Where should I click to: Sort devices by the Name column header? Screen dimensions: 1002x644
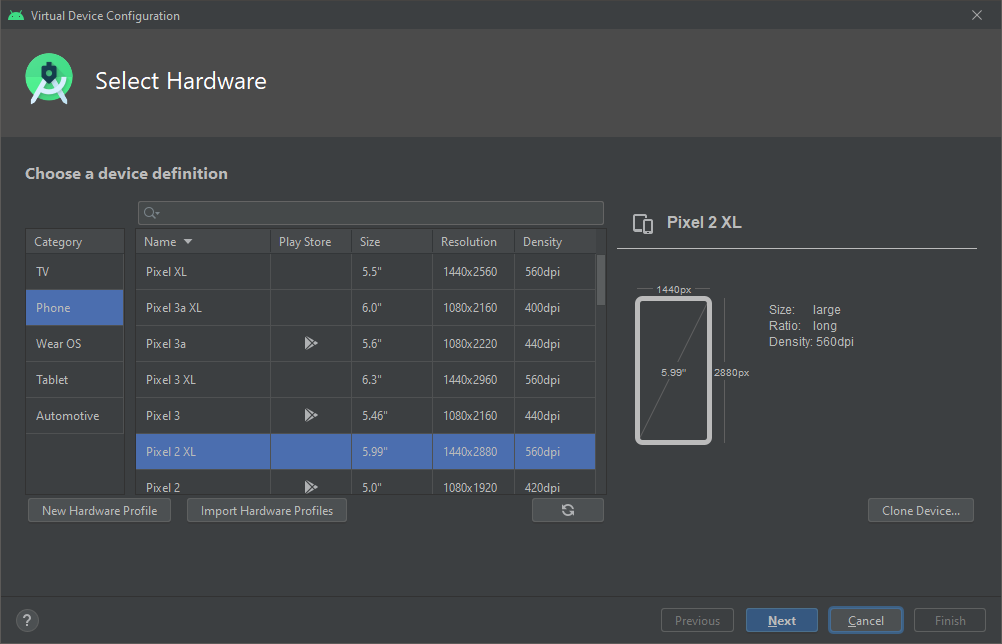168,241
